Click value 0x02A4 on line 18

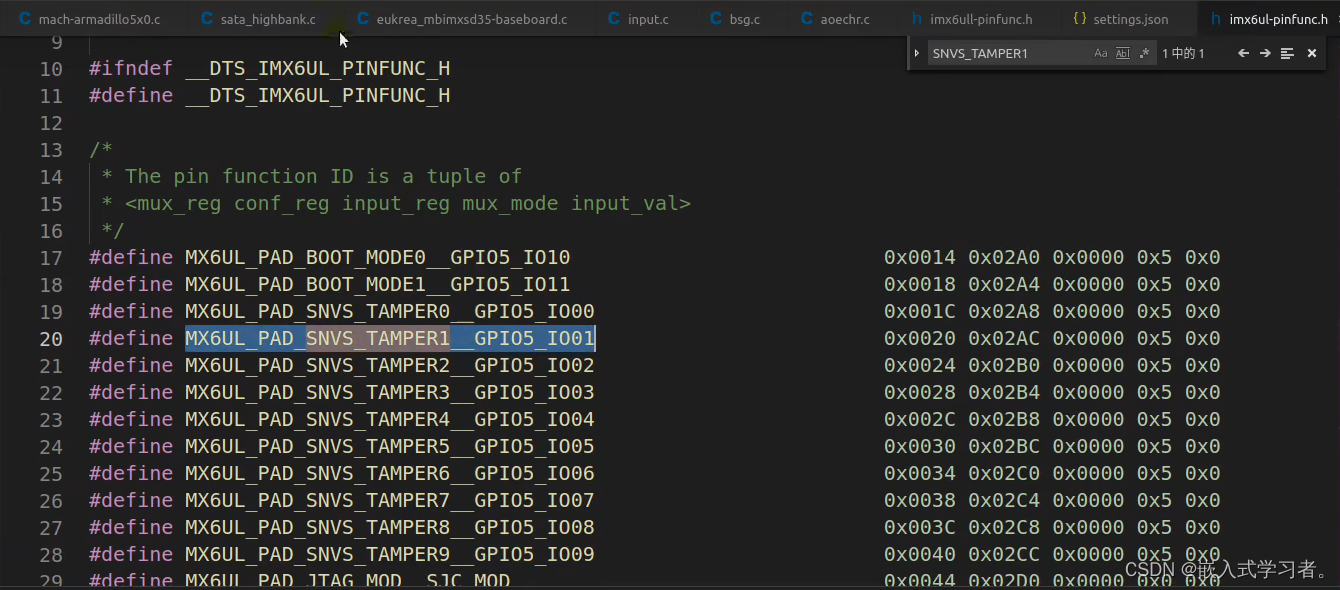pyautogui.click(x=1004, y=284)
